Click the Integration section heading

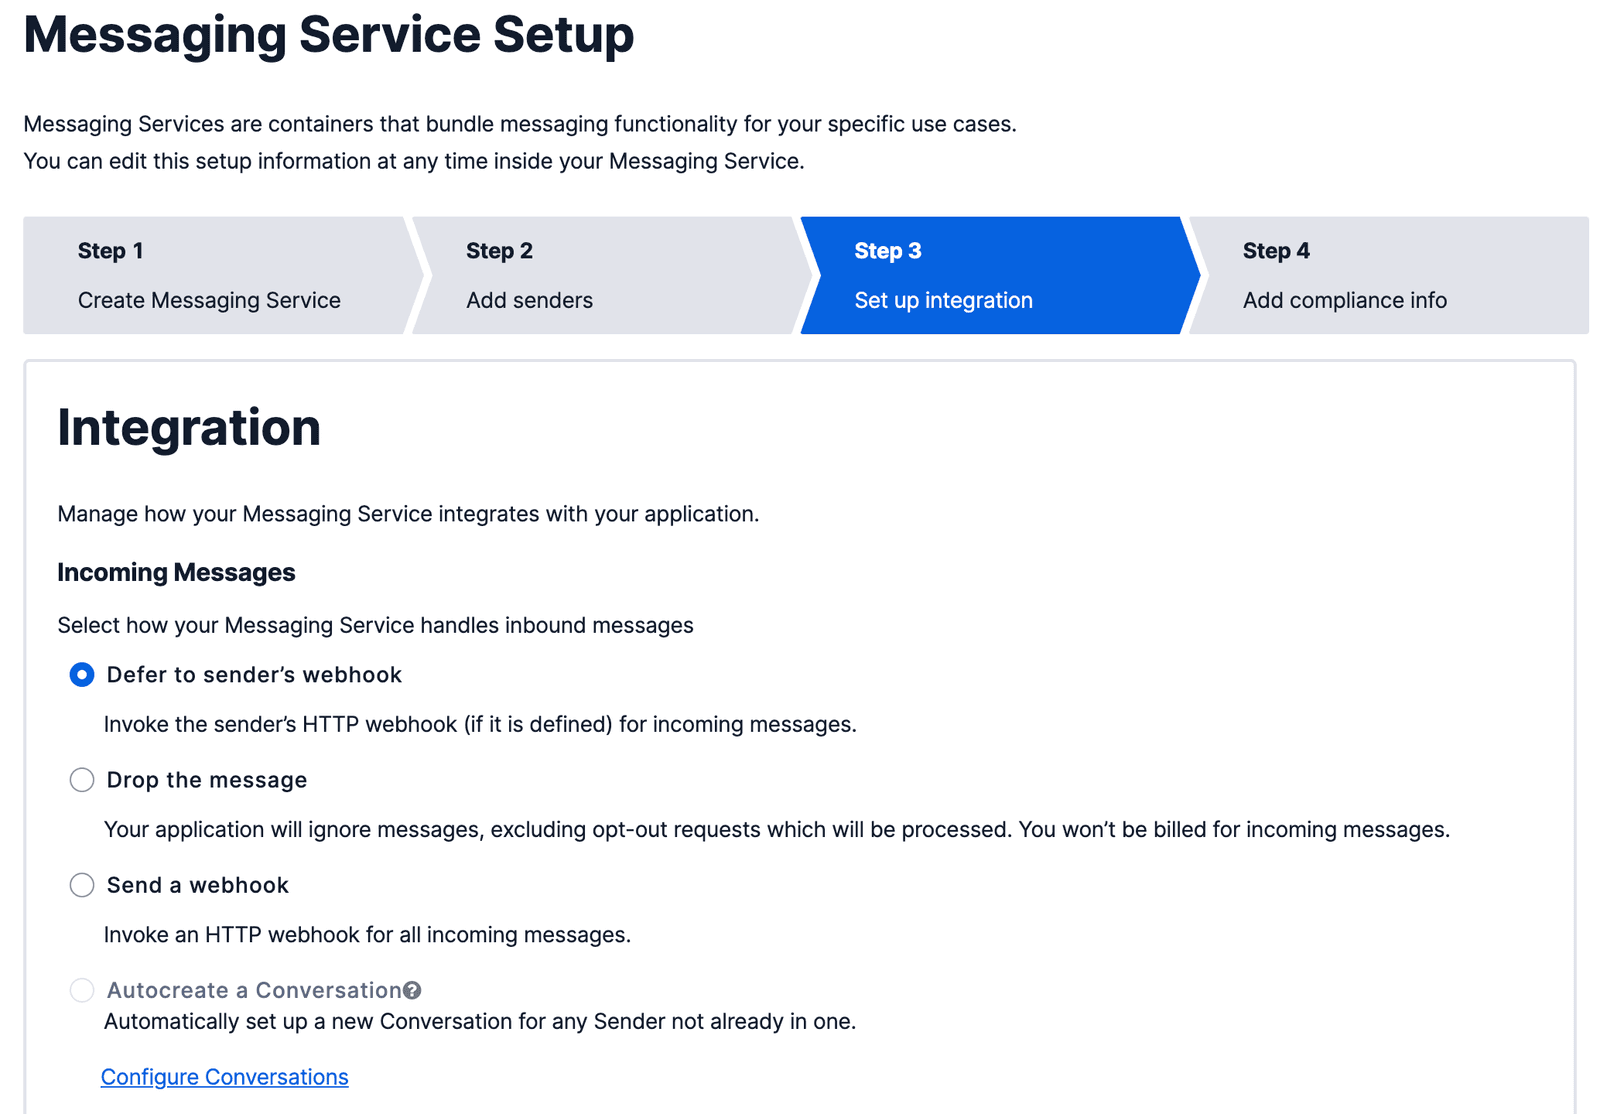(188, 428)
